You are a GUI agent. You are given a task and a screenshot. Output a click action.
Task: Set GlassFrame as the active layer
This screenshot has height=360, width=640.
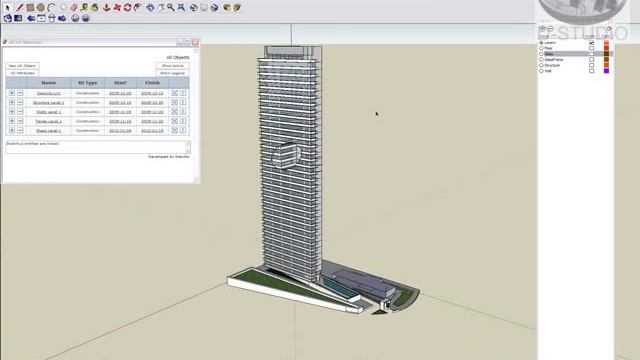pos(541,60)
